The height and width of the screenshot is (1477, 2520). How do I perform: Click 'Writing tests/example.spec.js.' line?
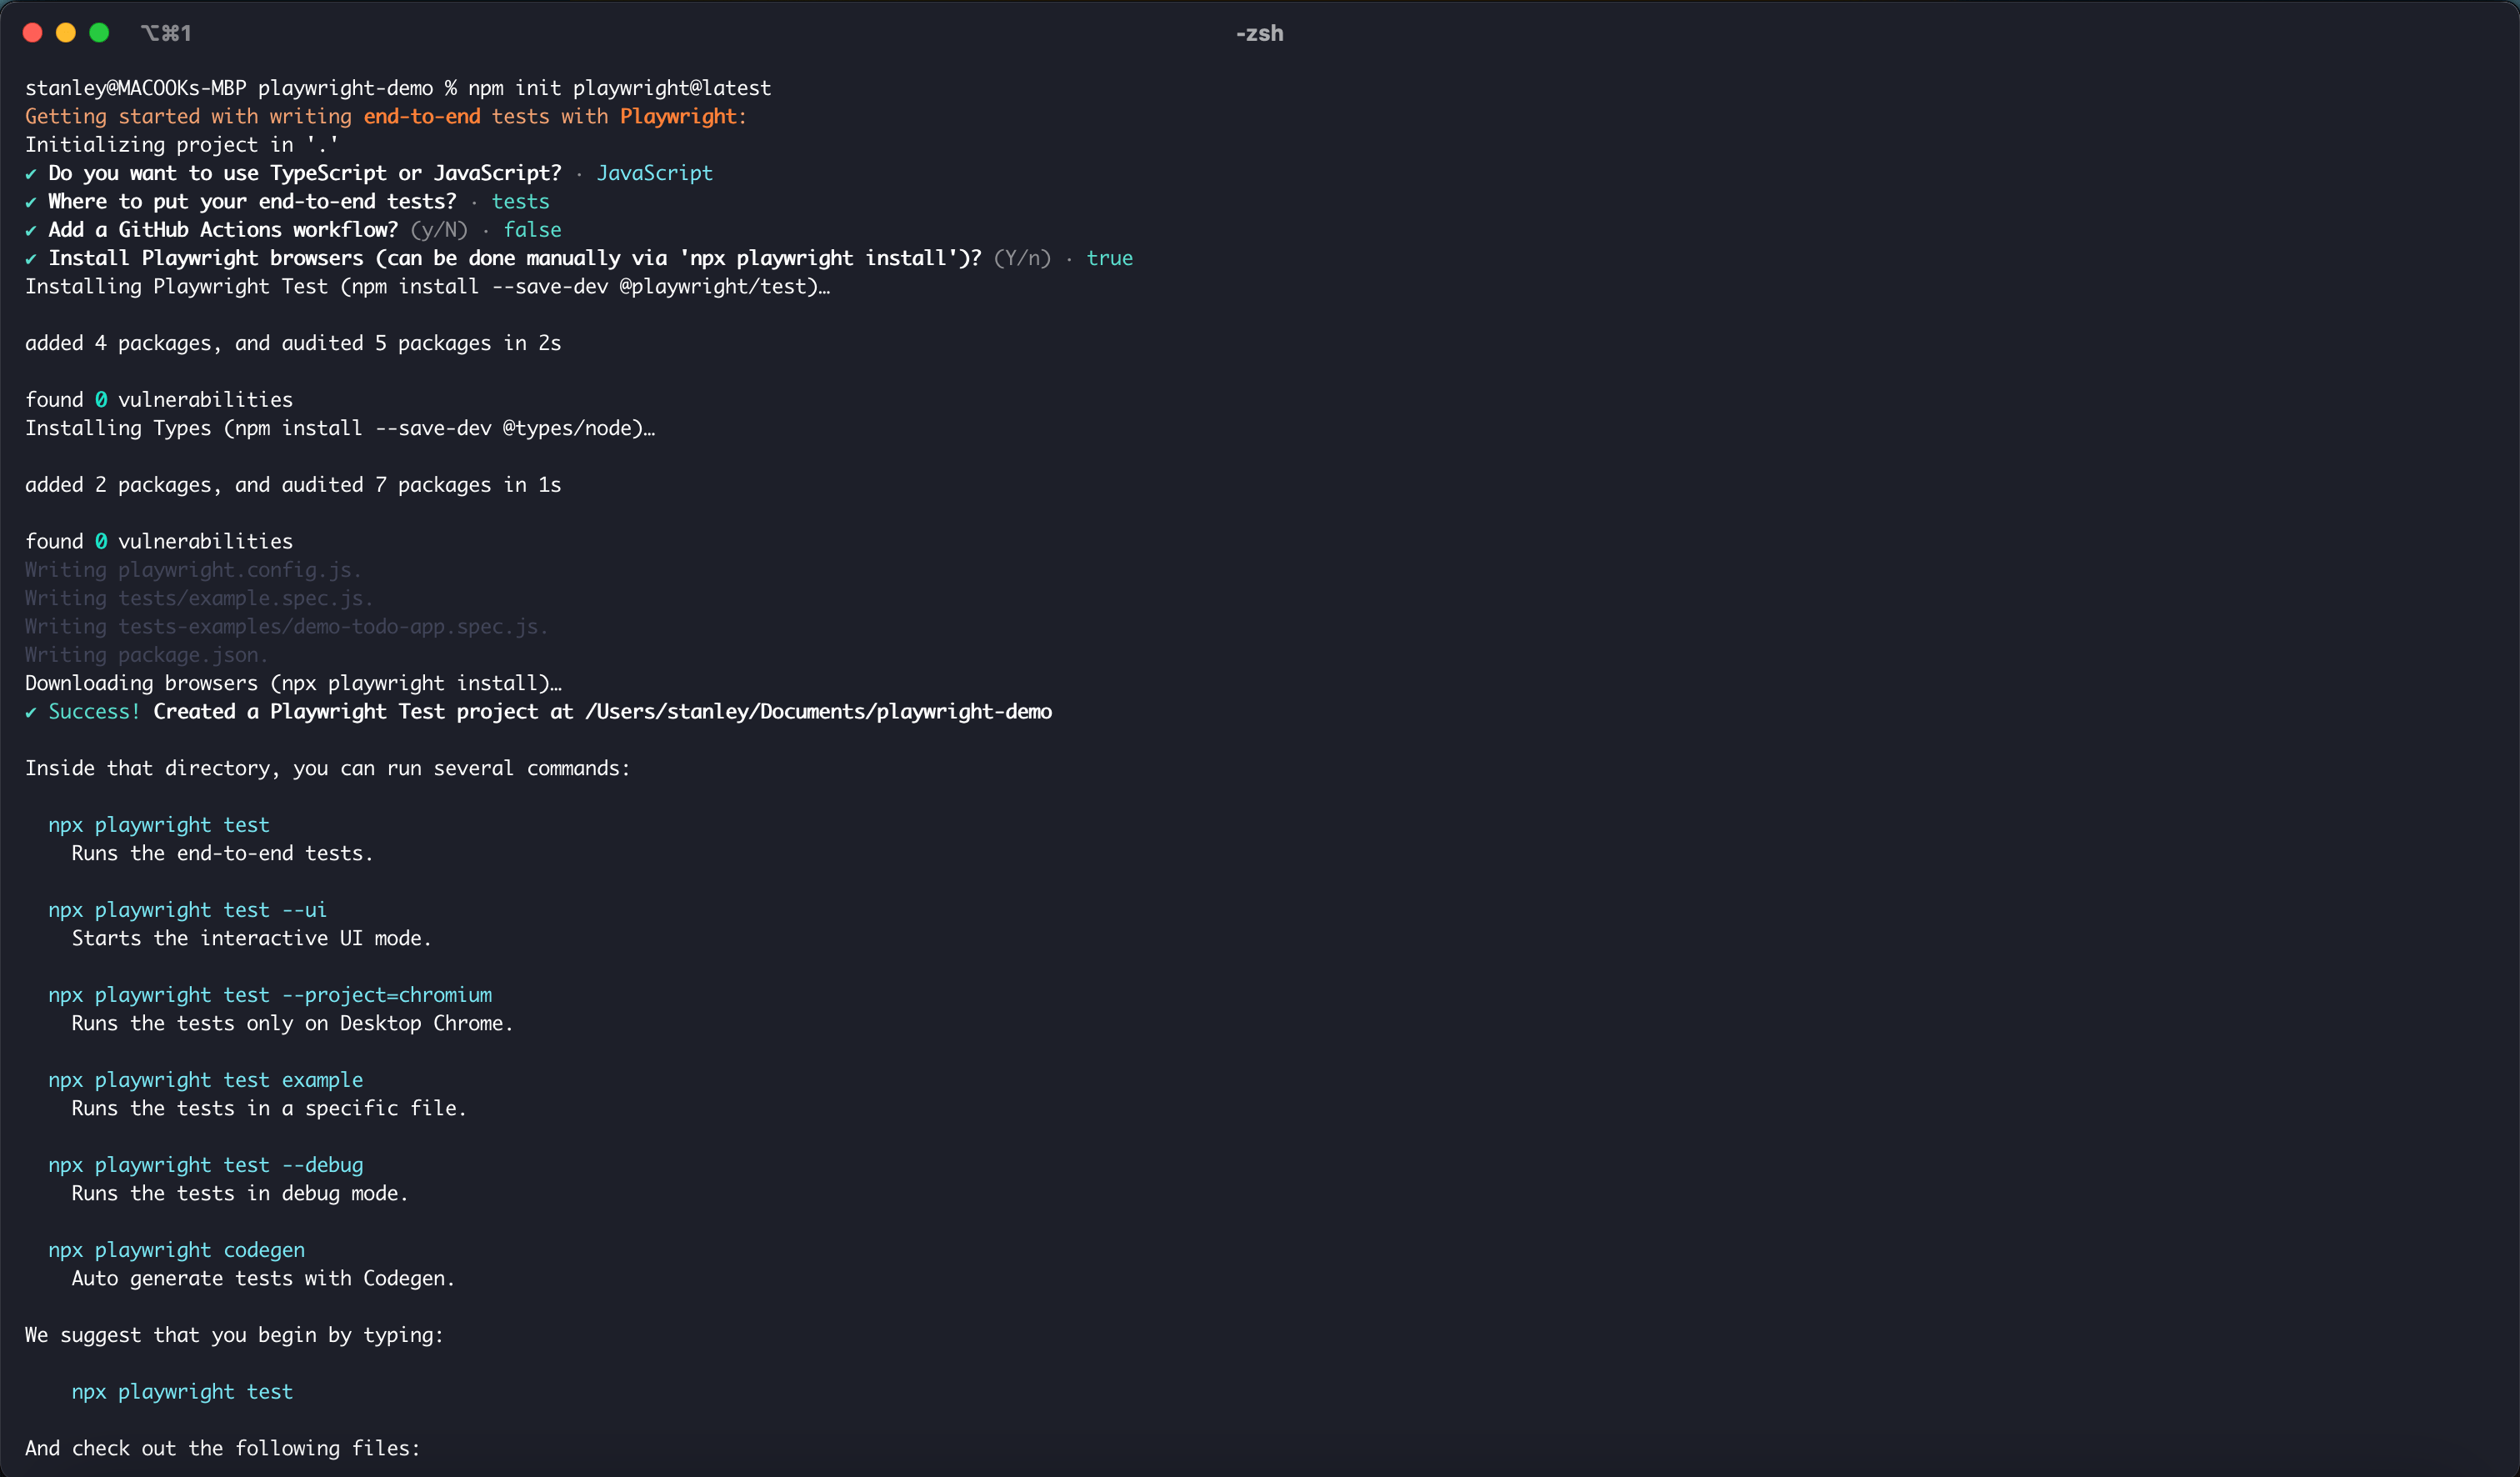point(199,598)
